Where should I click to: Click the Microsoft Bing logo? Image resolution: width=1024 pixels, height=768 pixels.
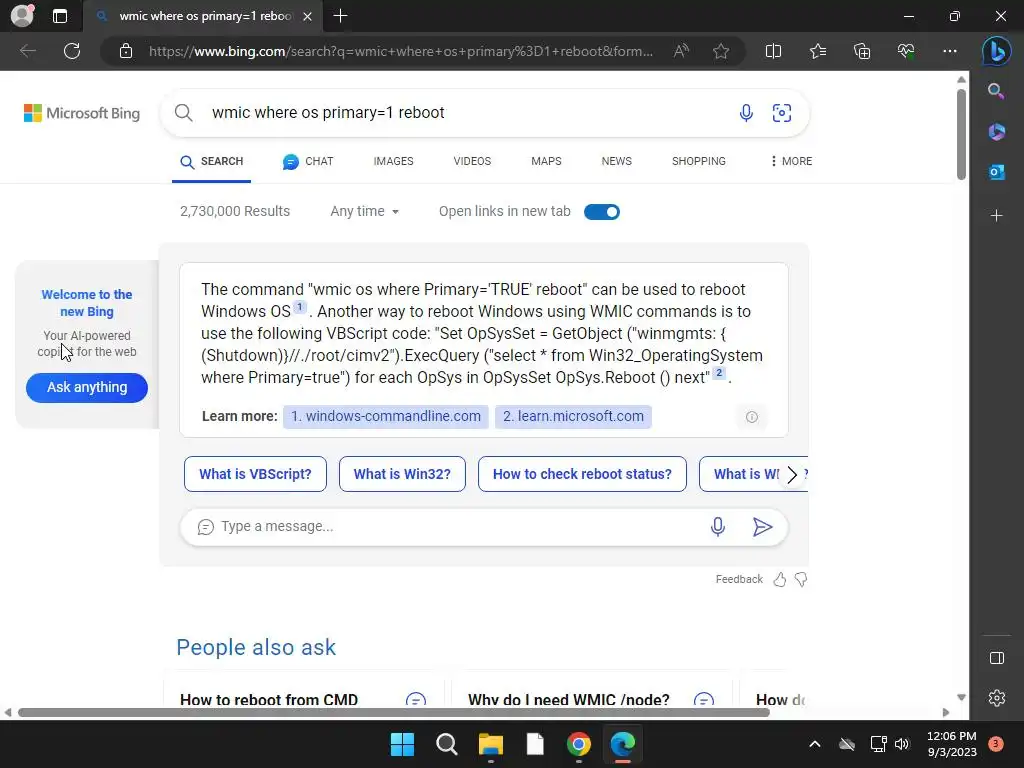82,113
